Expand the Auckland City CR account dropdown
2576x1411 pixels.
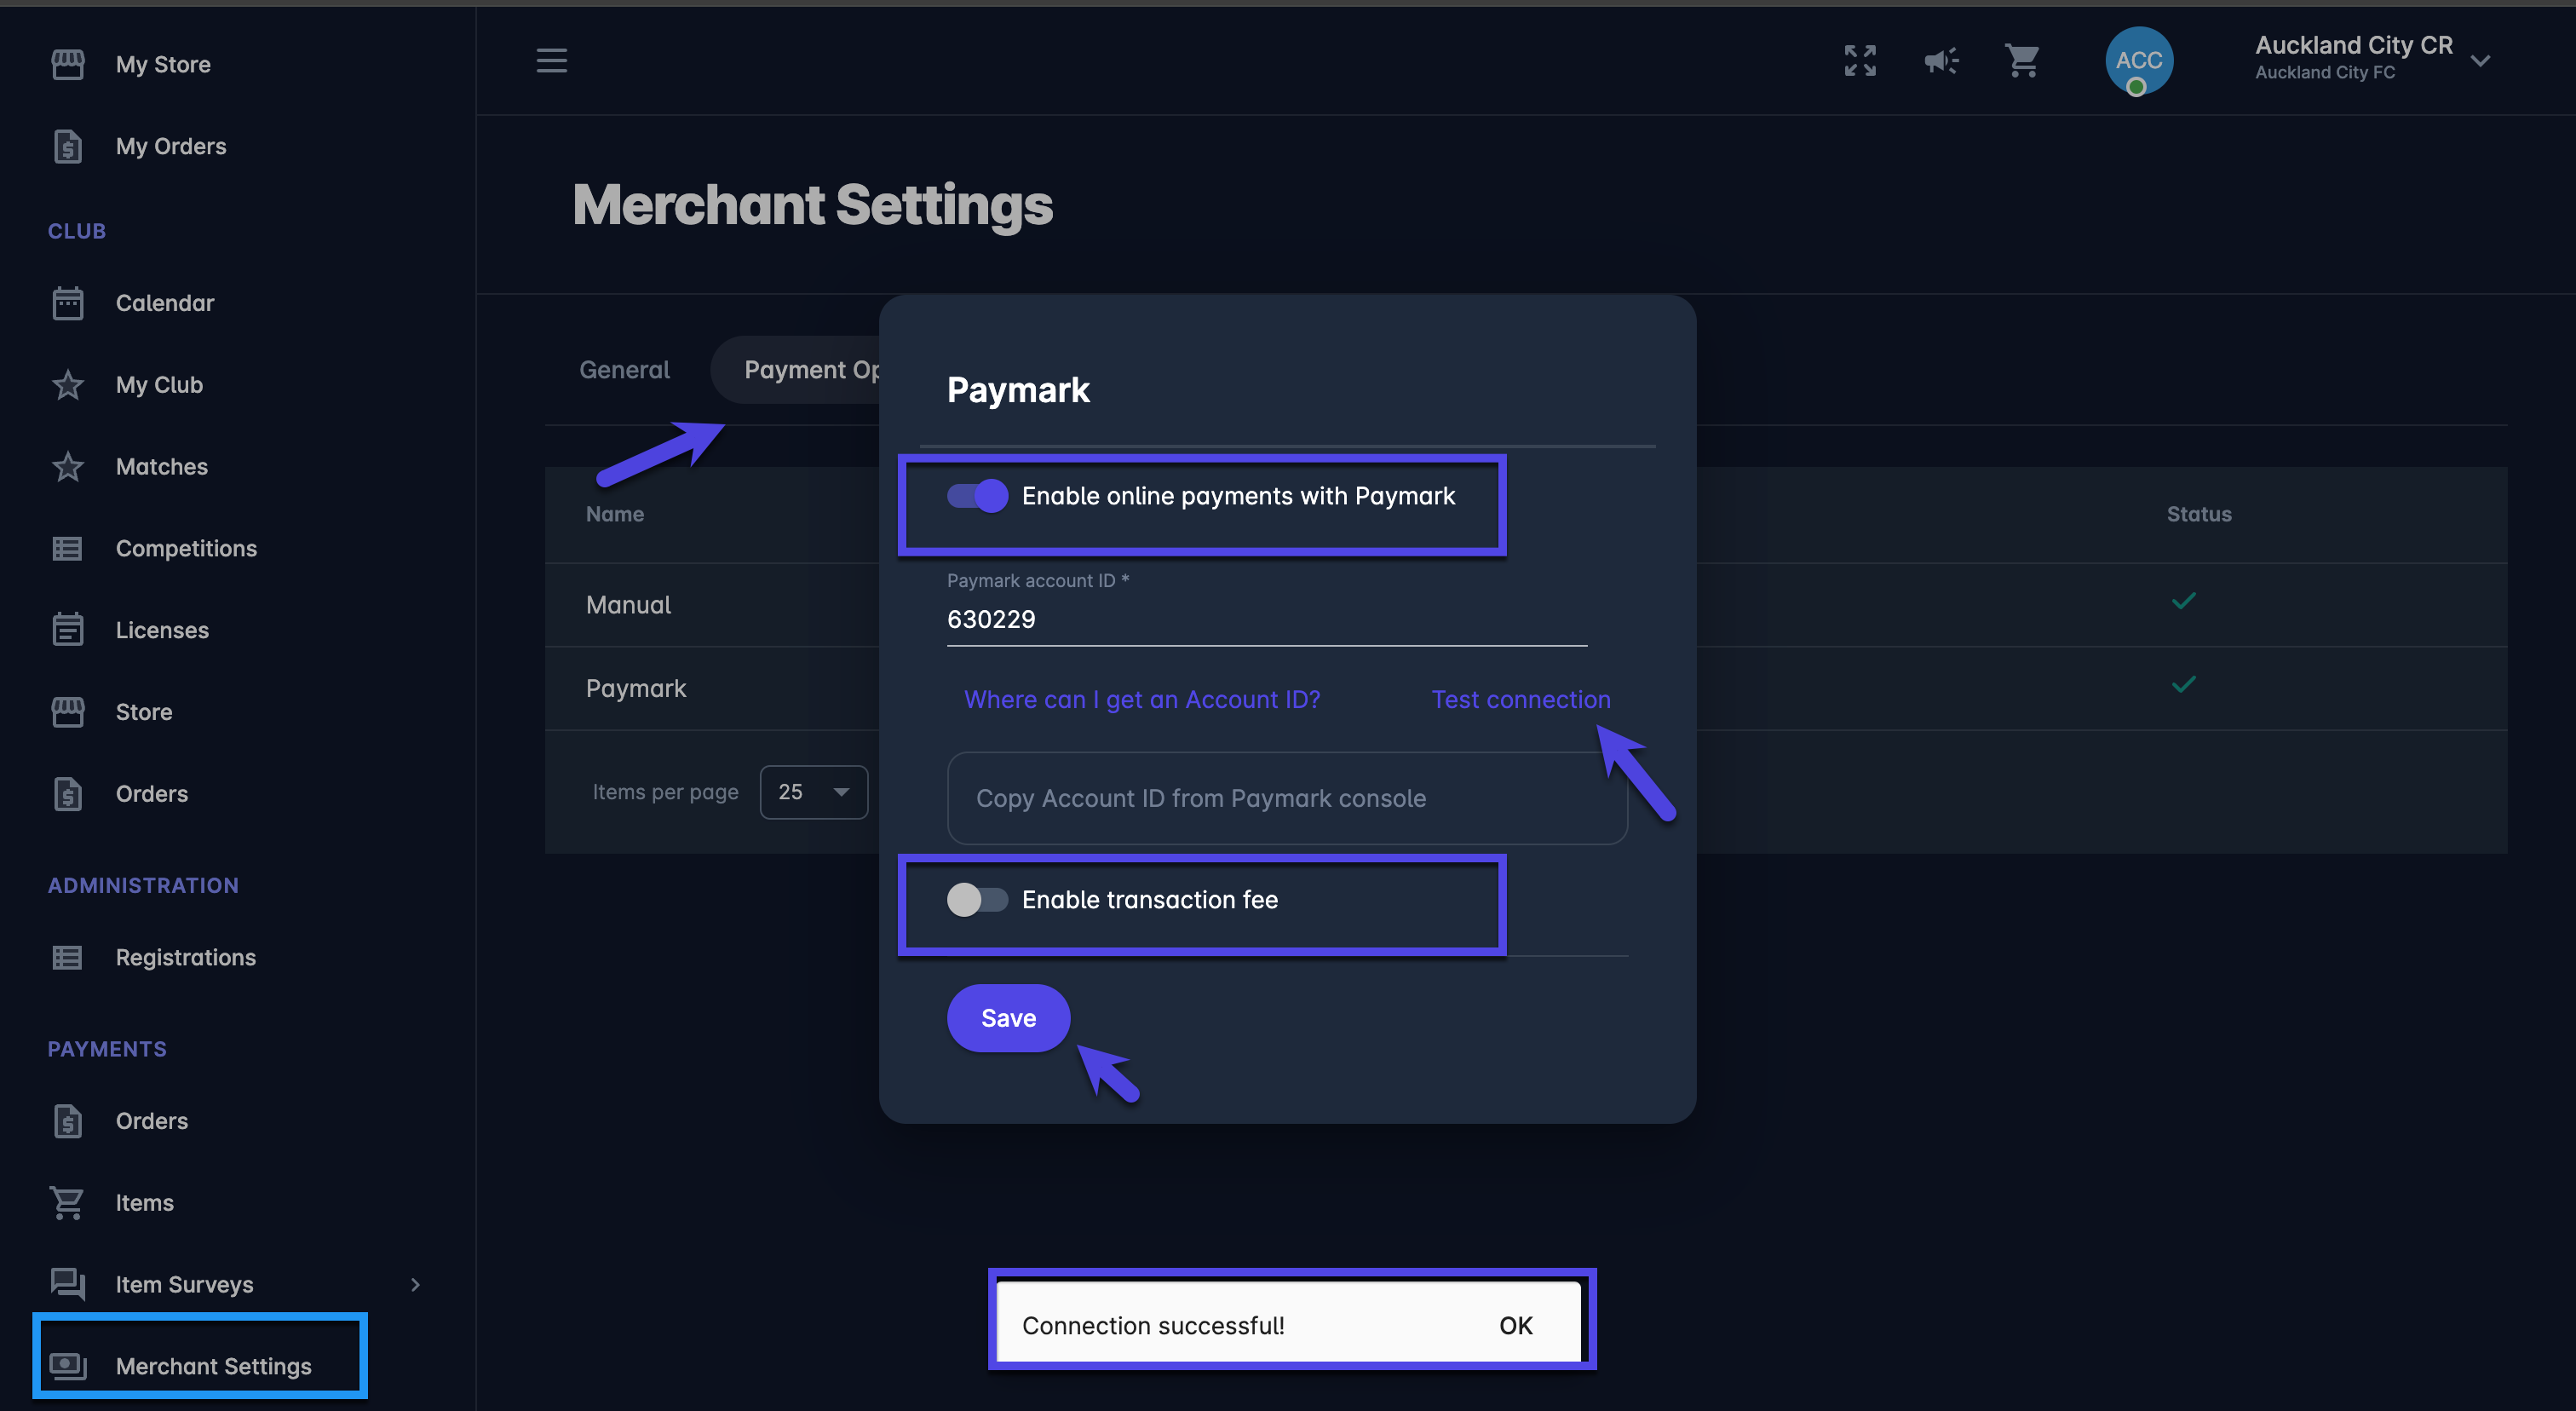click(2480, 60)
